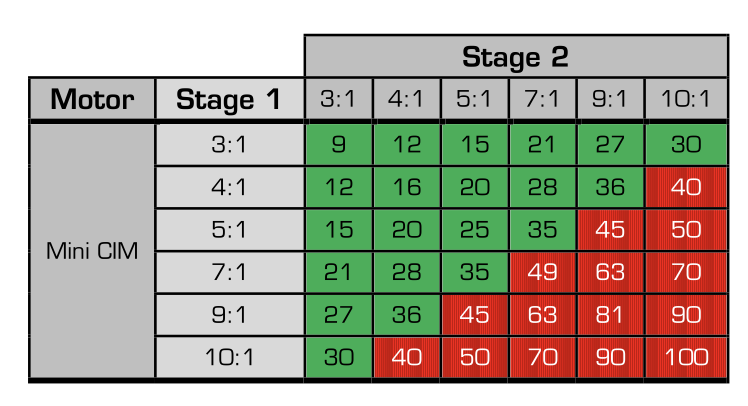This screenshot has width=748, height=406.
Task: Click the green cell showing 16
Action: [x=406, y=187]
